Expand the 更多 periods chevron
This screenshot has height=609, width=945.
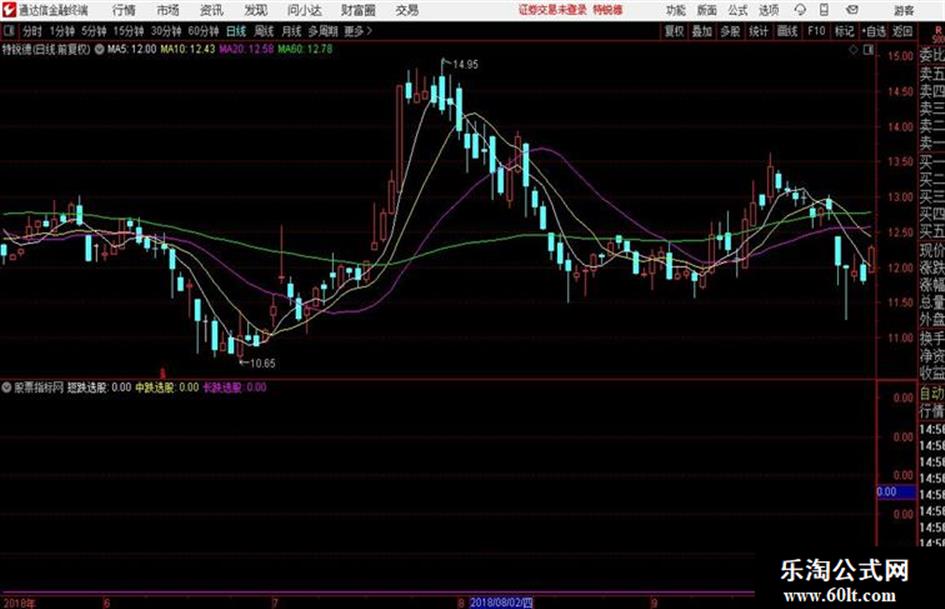369,31
